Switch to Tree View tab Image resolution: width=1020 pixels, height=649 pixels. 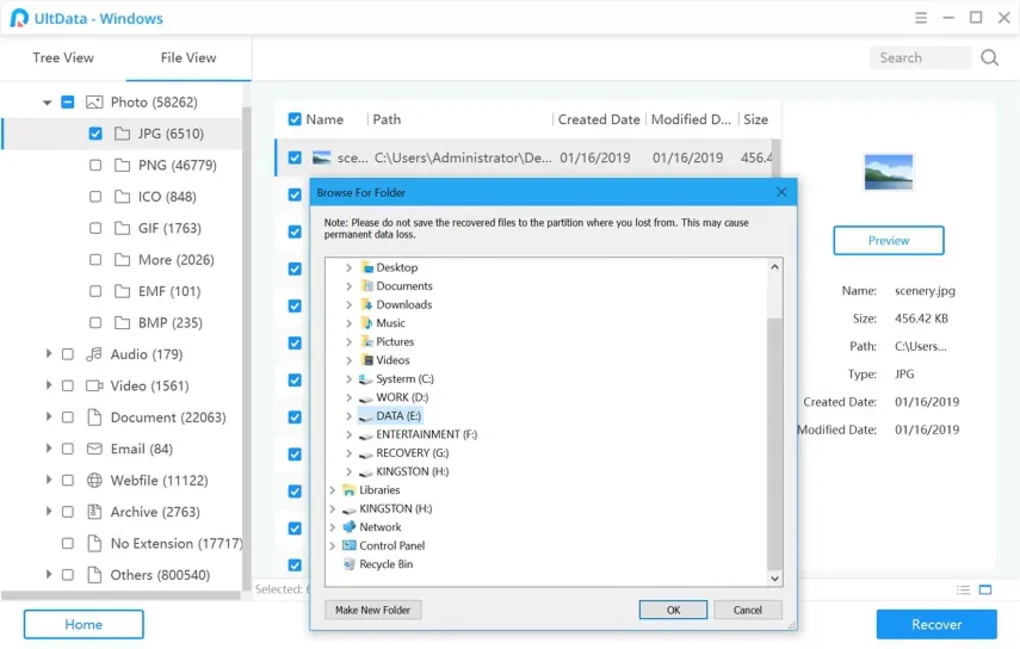[x=62, y=58]
